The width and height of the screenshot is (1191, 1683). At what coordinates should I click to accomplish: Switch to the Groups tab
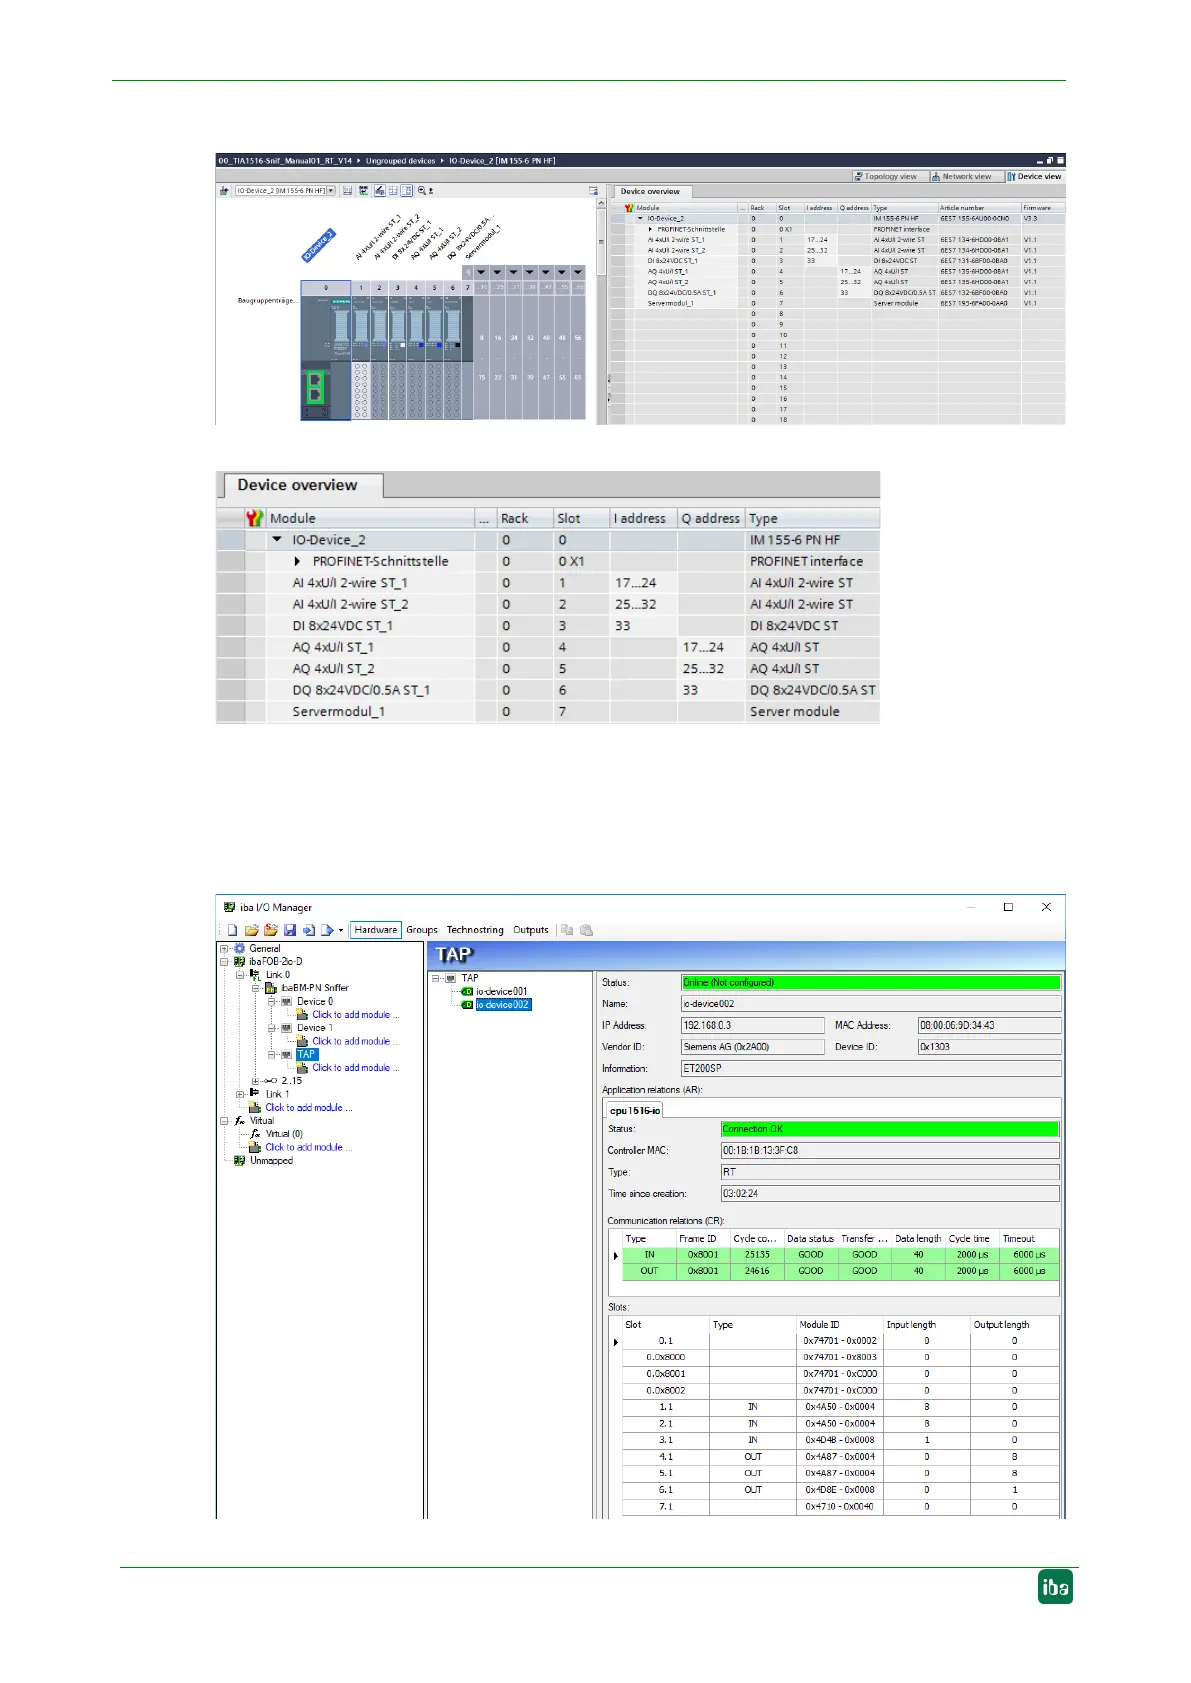click(x=421, y=930)
